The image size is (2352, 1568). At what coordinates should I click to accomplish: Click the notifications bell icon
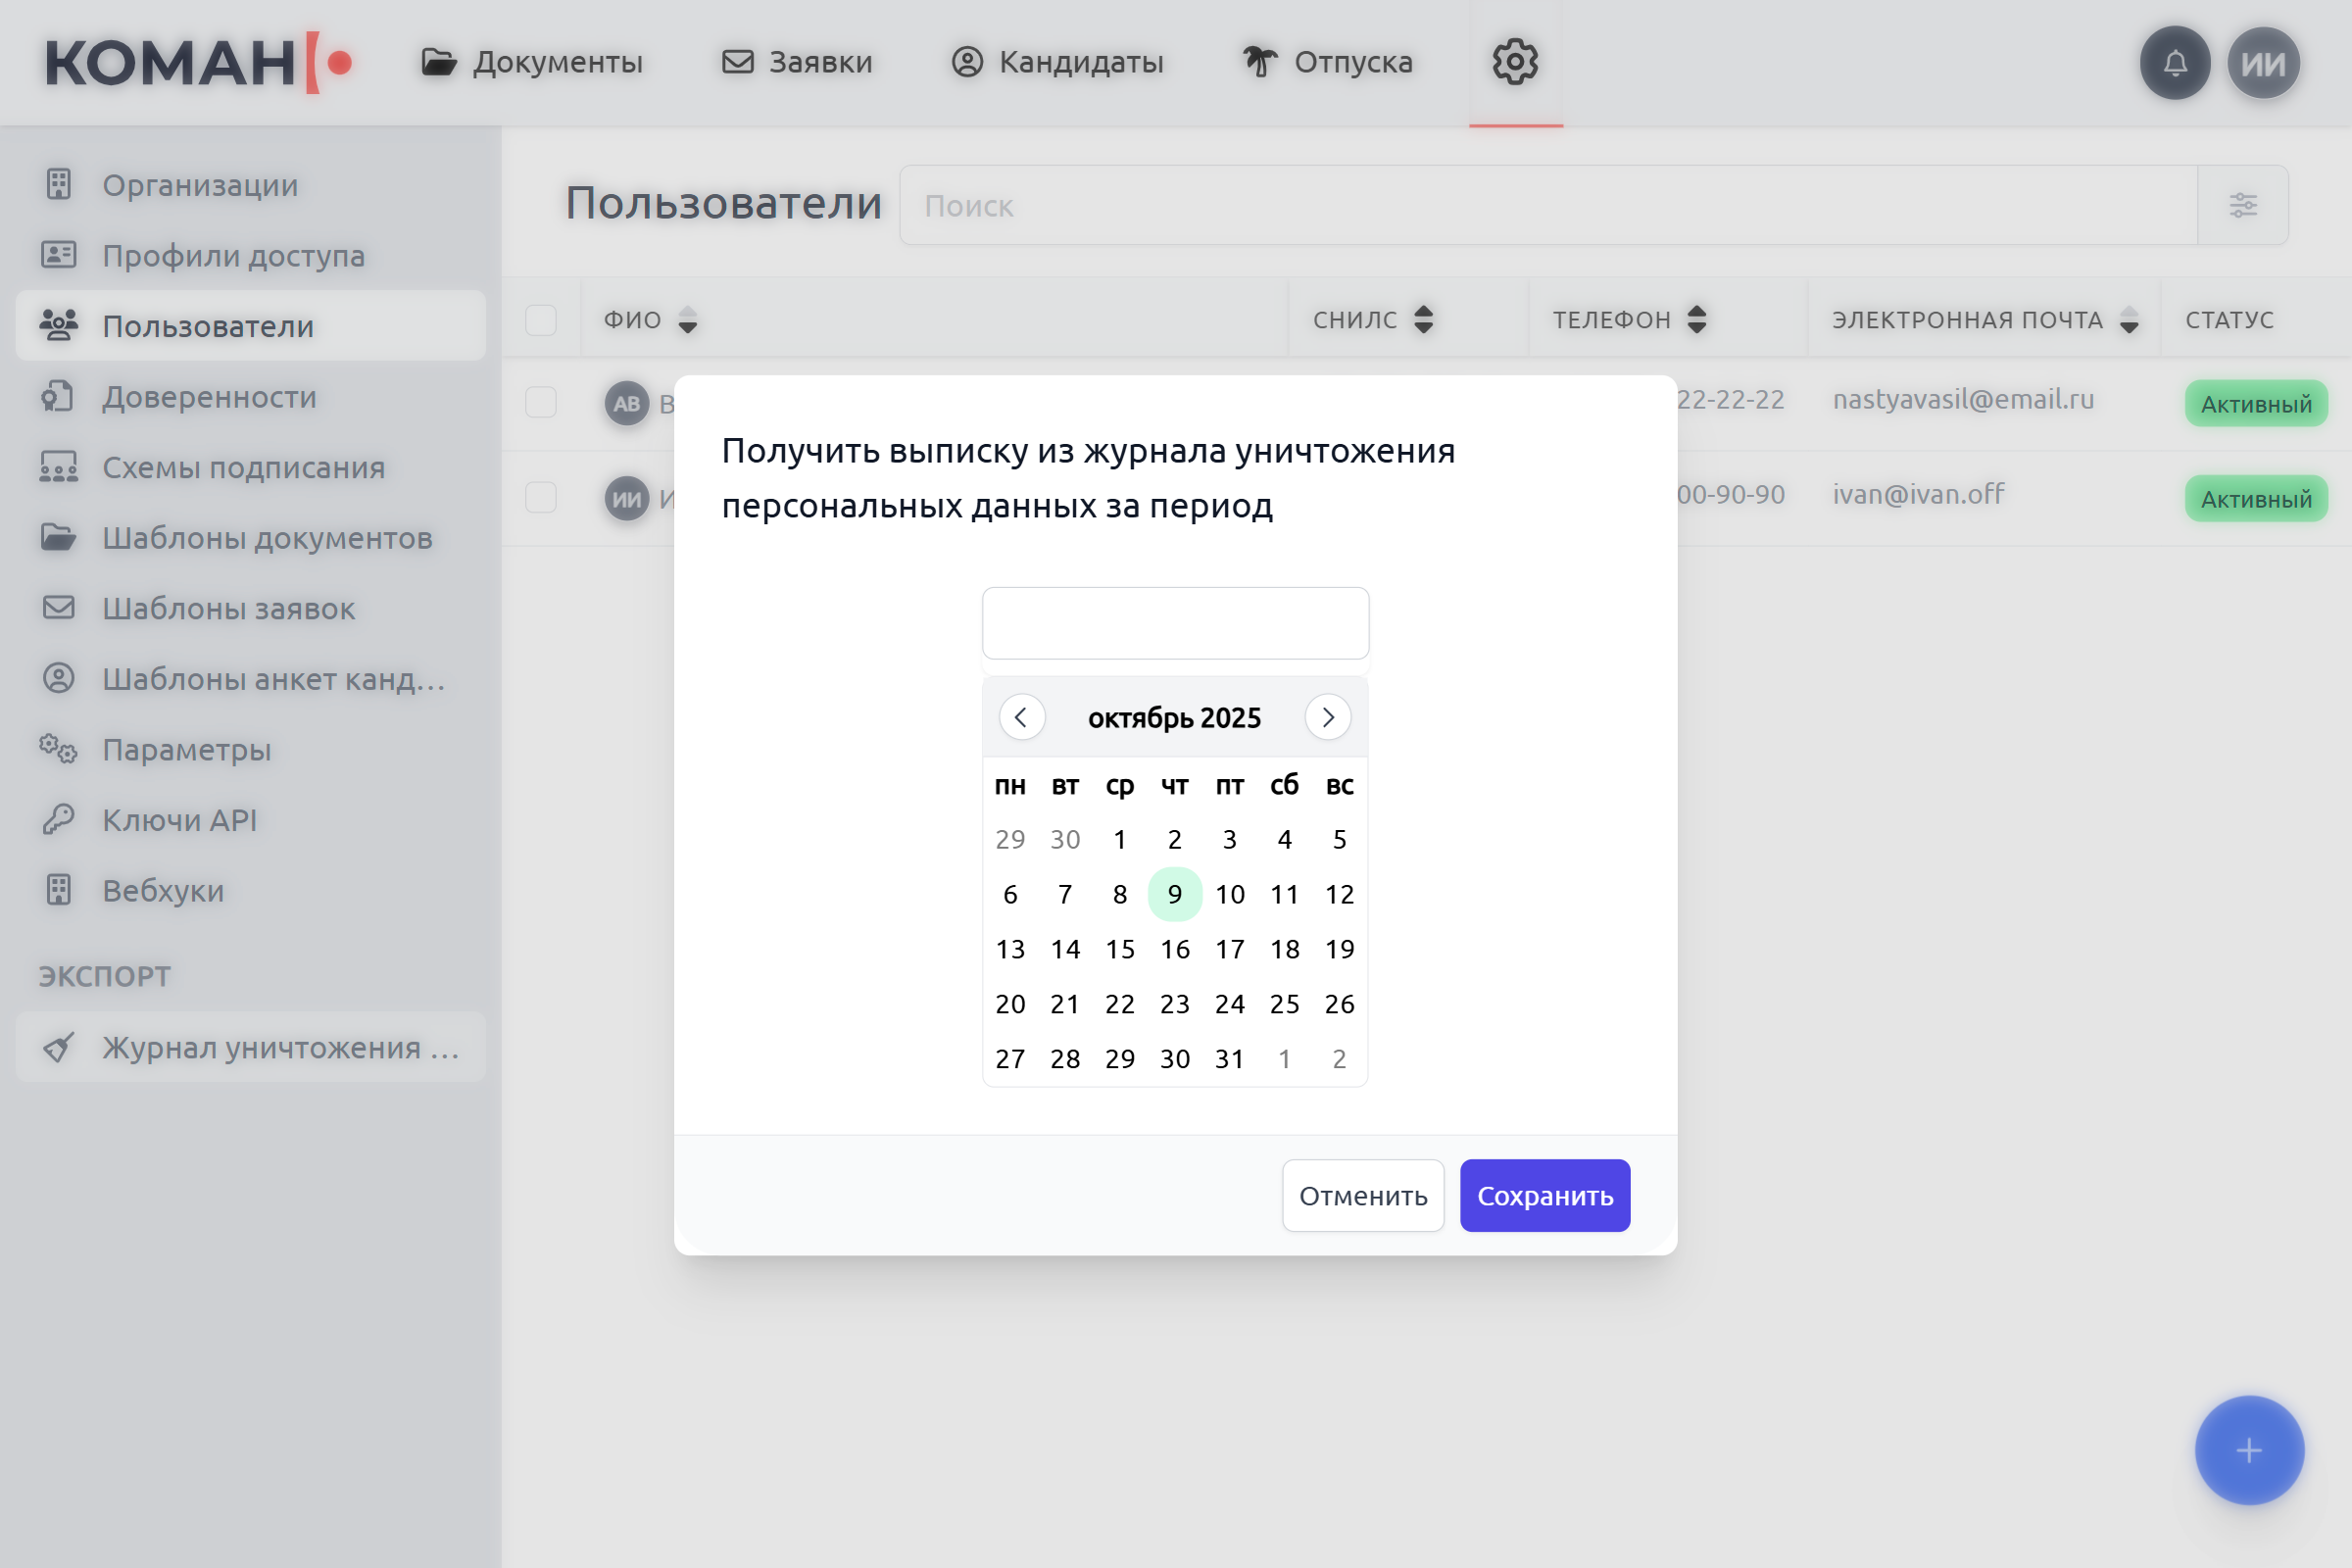pos(2174,63)
